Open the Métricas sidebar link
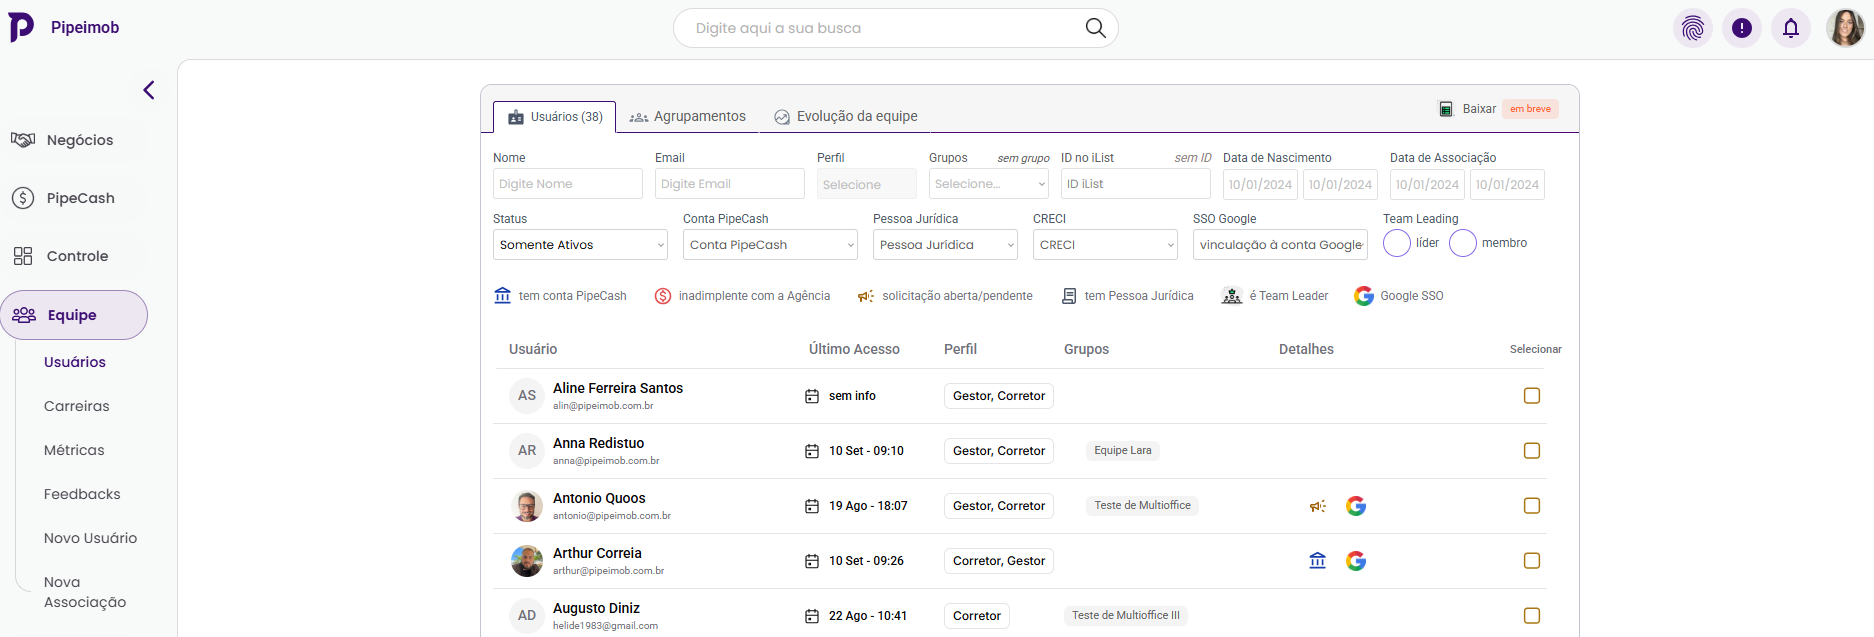This screenshot has width=1874, height=637. (74, 450)
